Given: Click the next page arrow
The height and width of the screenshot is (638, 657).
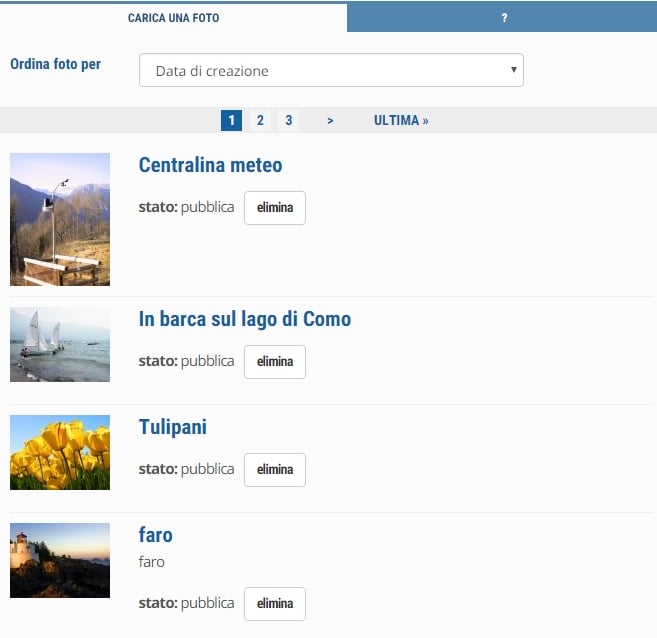Looking at the screenshot, I should click(330, 120).
